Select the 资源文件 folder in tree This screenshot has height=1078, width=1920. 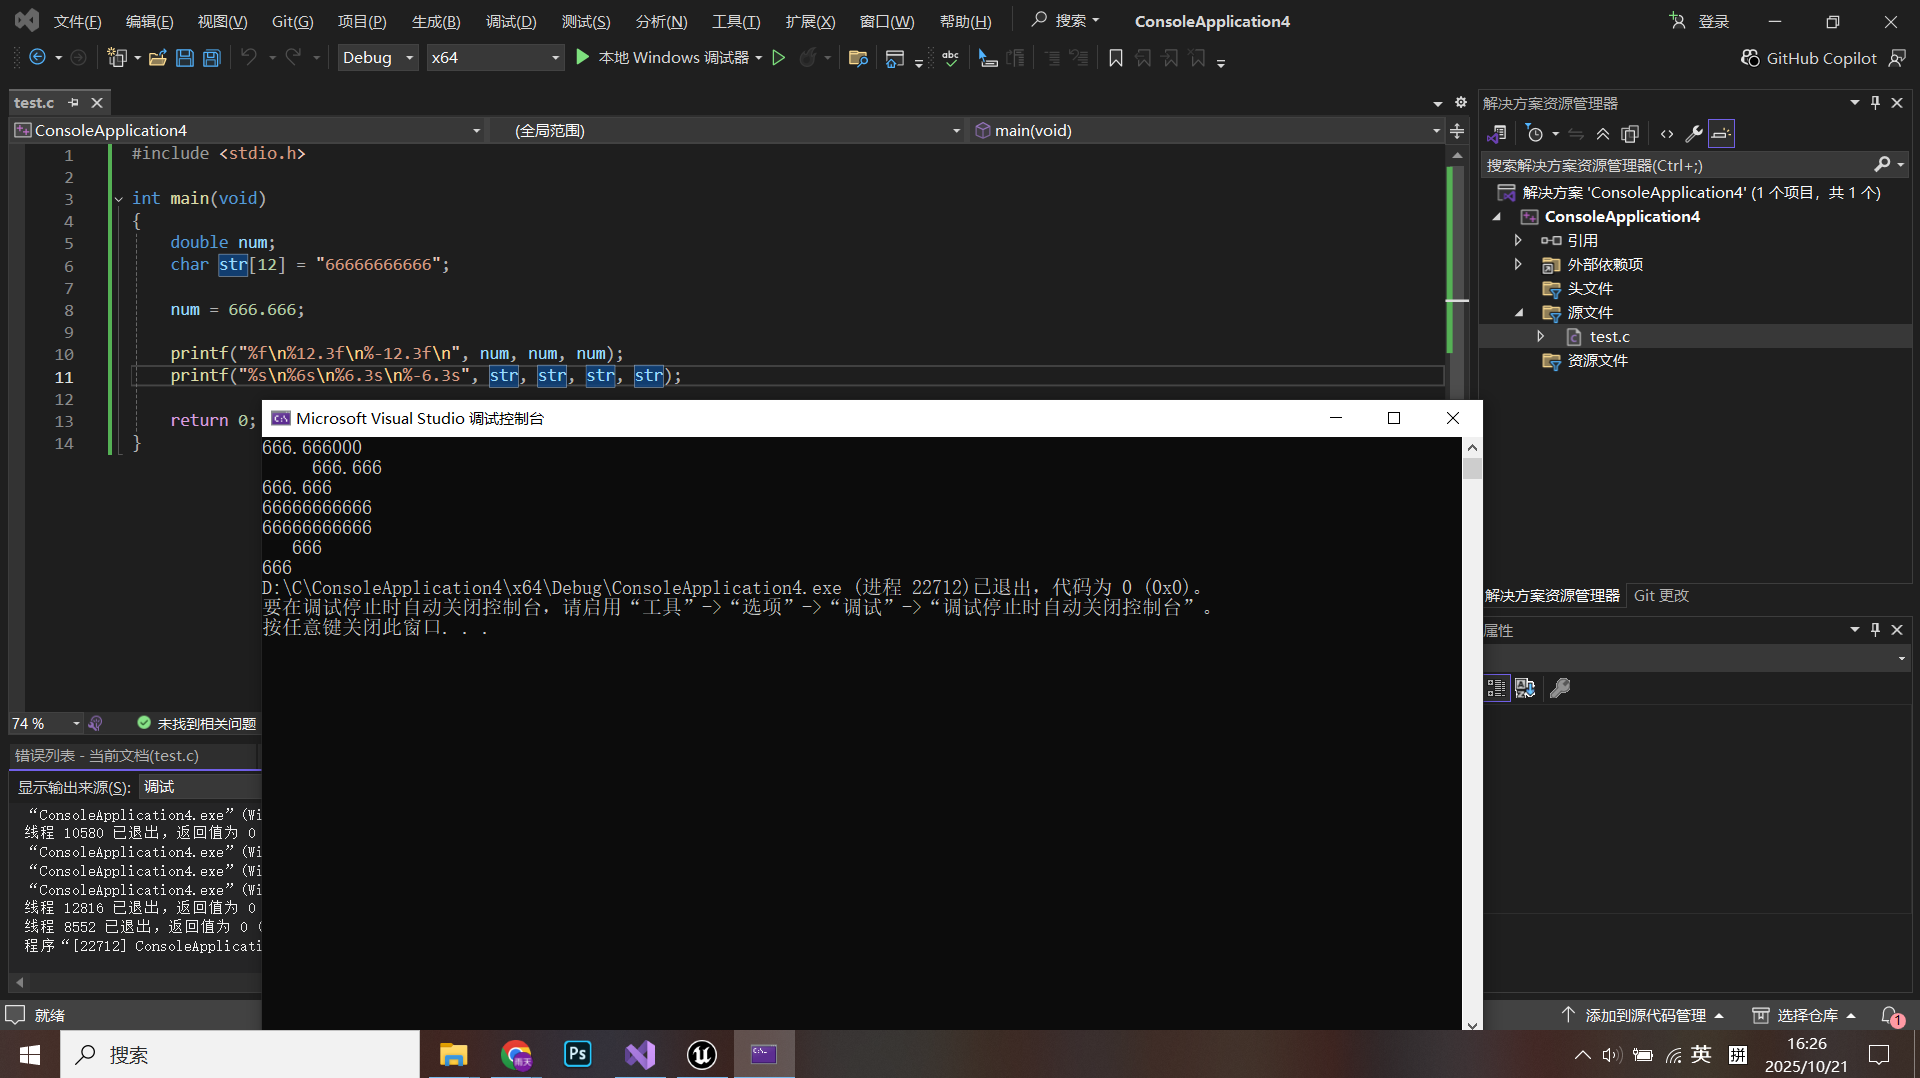(1597, 361)
